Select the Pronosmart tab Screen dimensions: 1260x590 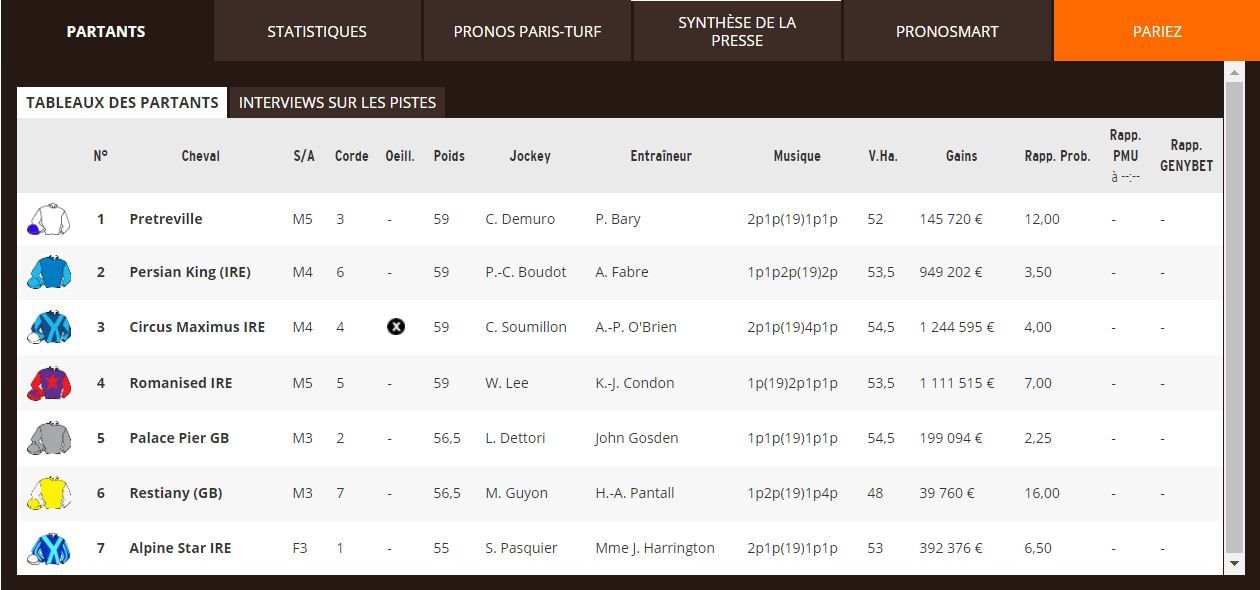[947, 31]
